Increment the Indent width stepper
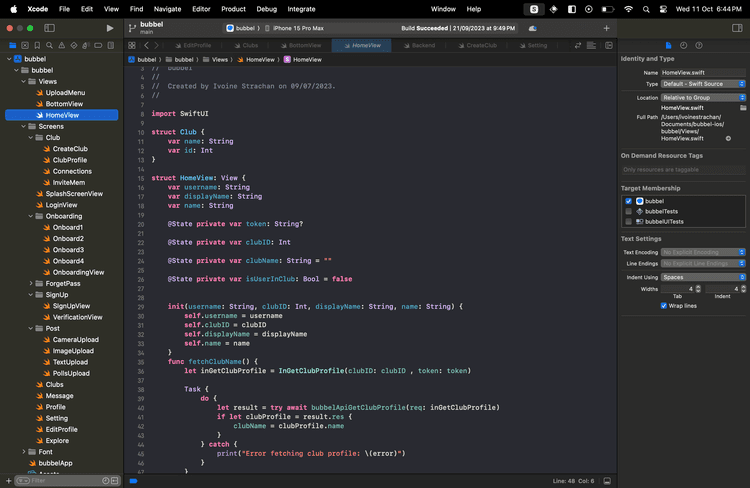This screenshot has height=488, width=750. tap(743, 287)
